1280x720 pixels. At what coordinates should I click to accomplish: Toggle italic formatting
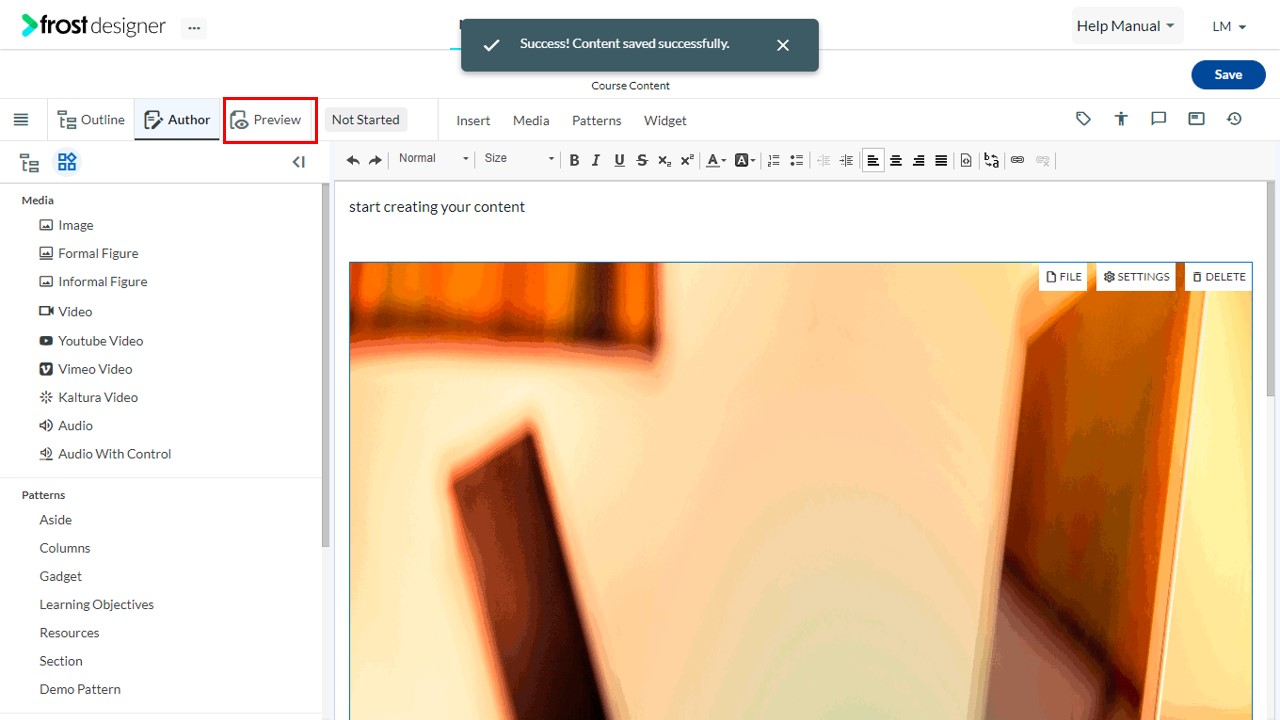[x=596, y=160]
